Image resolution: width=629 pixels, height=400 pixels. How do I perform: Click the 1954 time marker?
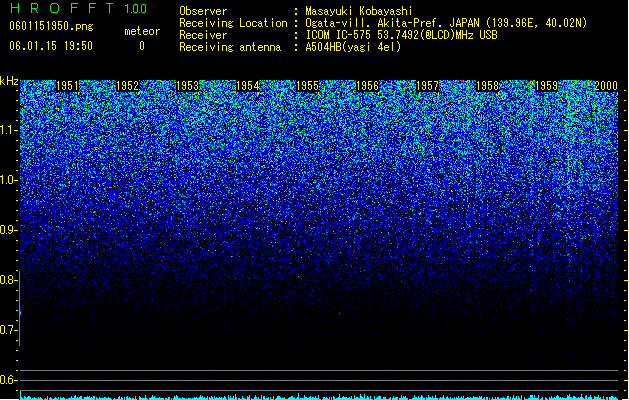(x=248, y=86)
